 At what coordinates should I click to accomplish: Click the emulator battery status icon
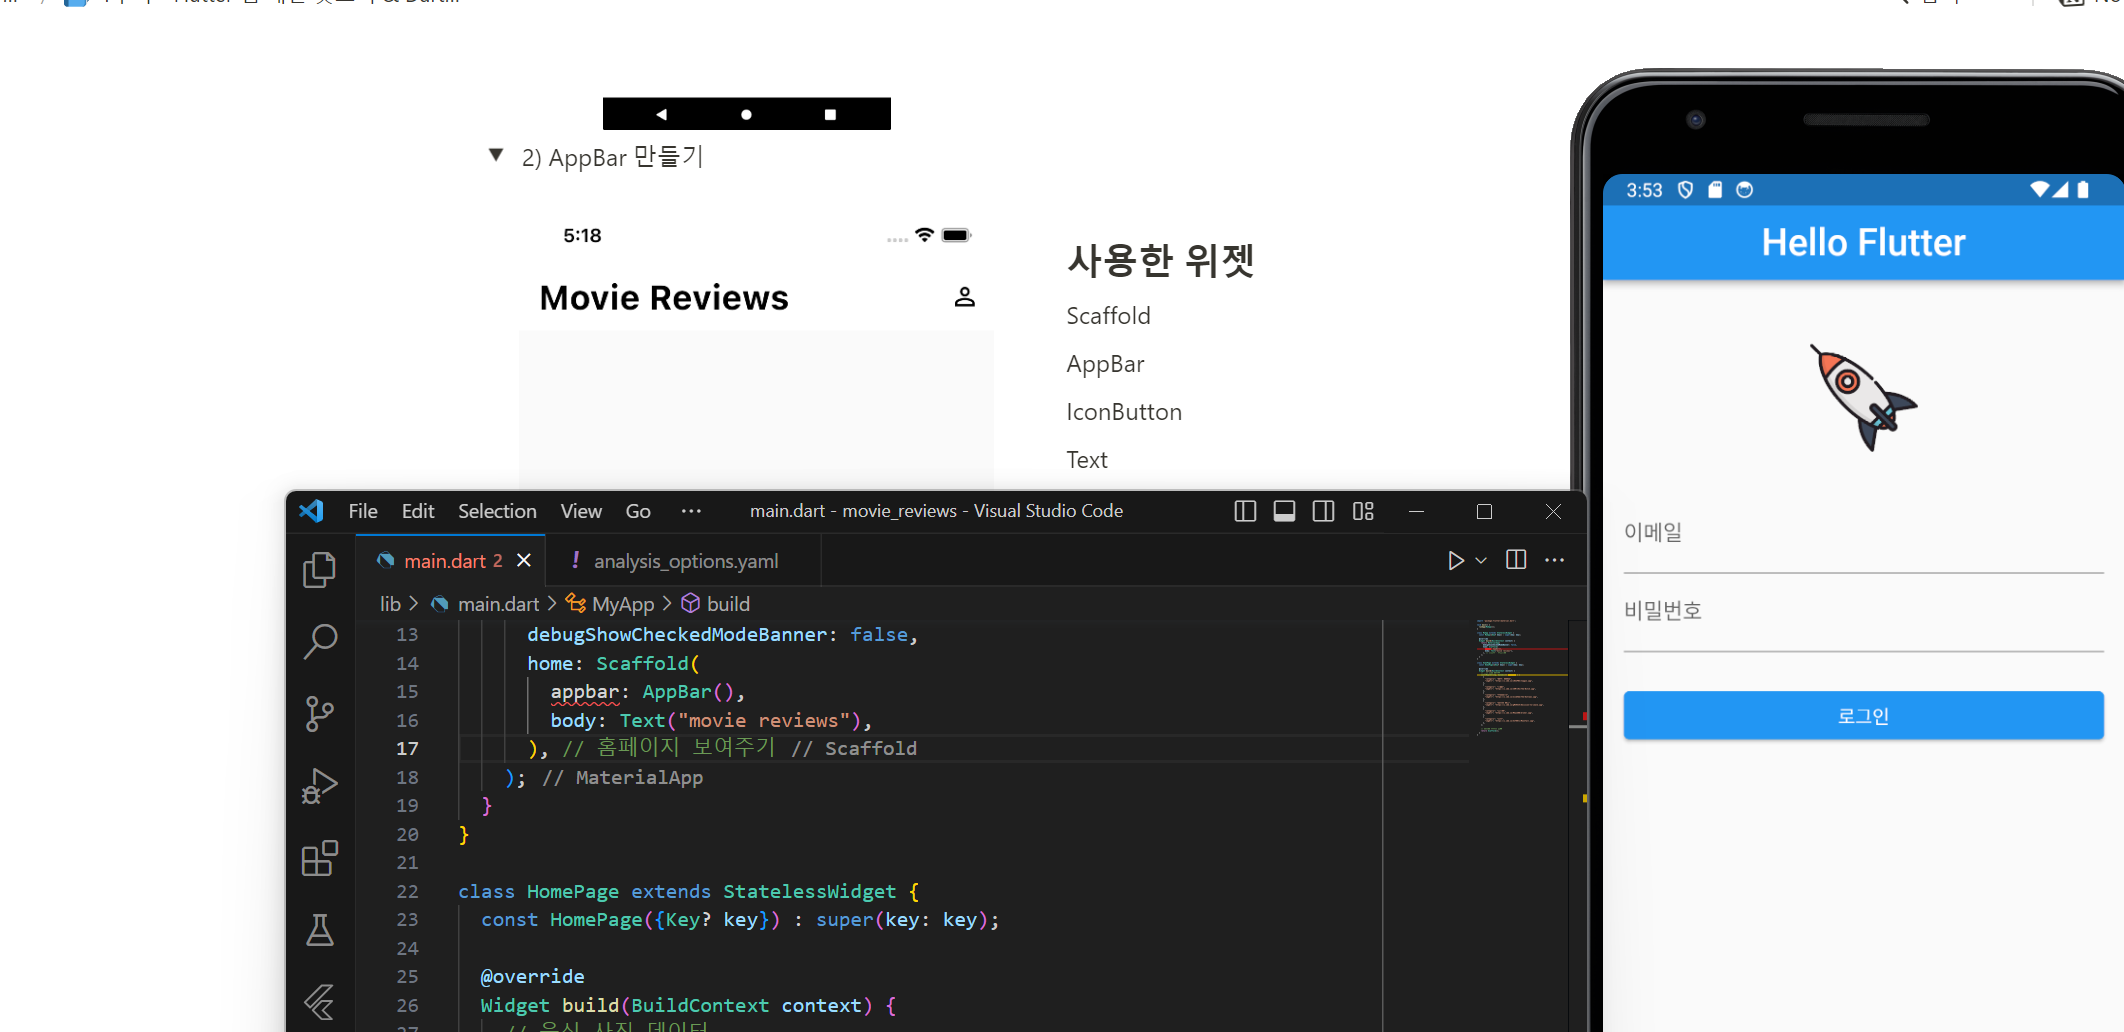tap(2083, 190)
